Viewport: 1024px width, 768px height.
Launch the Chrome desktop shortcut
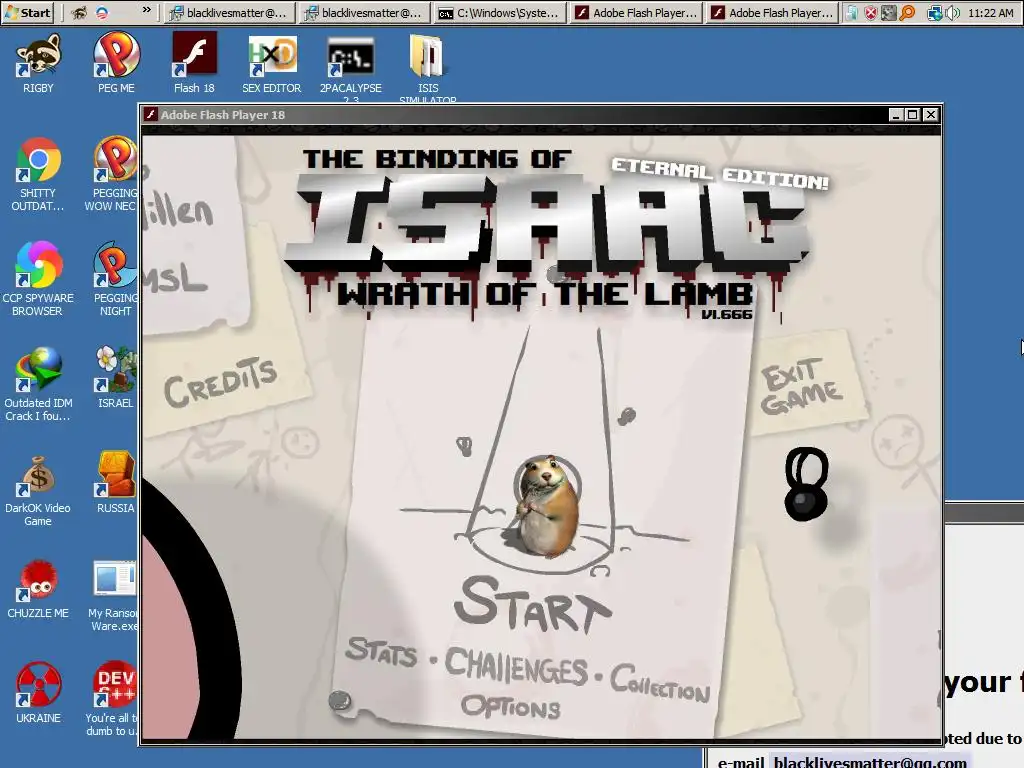[x=39, y=175]
